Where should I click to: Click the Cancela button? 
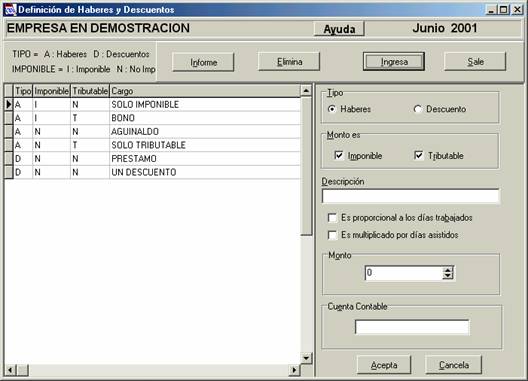(454, 365)
